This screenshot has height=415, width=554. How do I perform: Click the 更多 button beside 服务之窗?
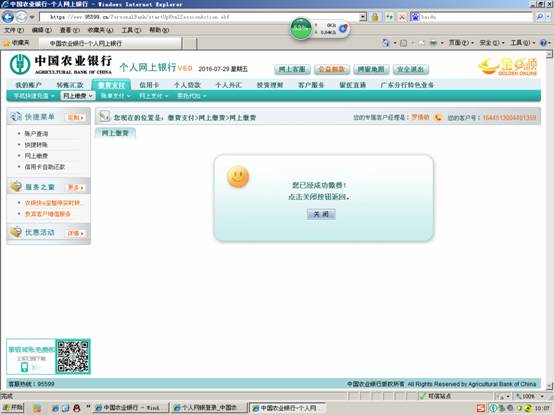[x=75, y=188]
